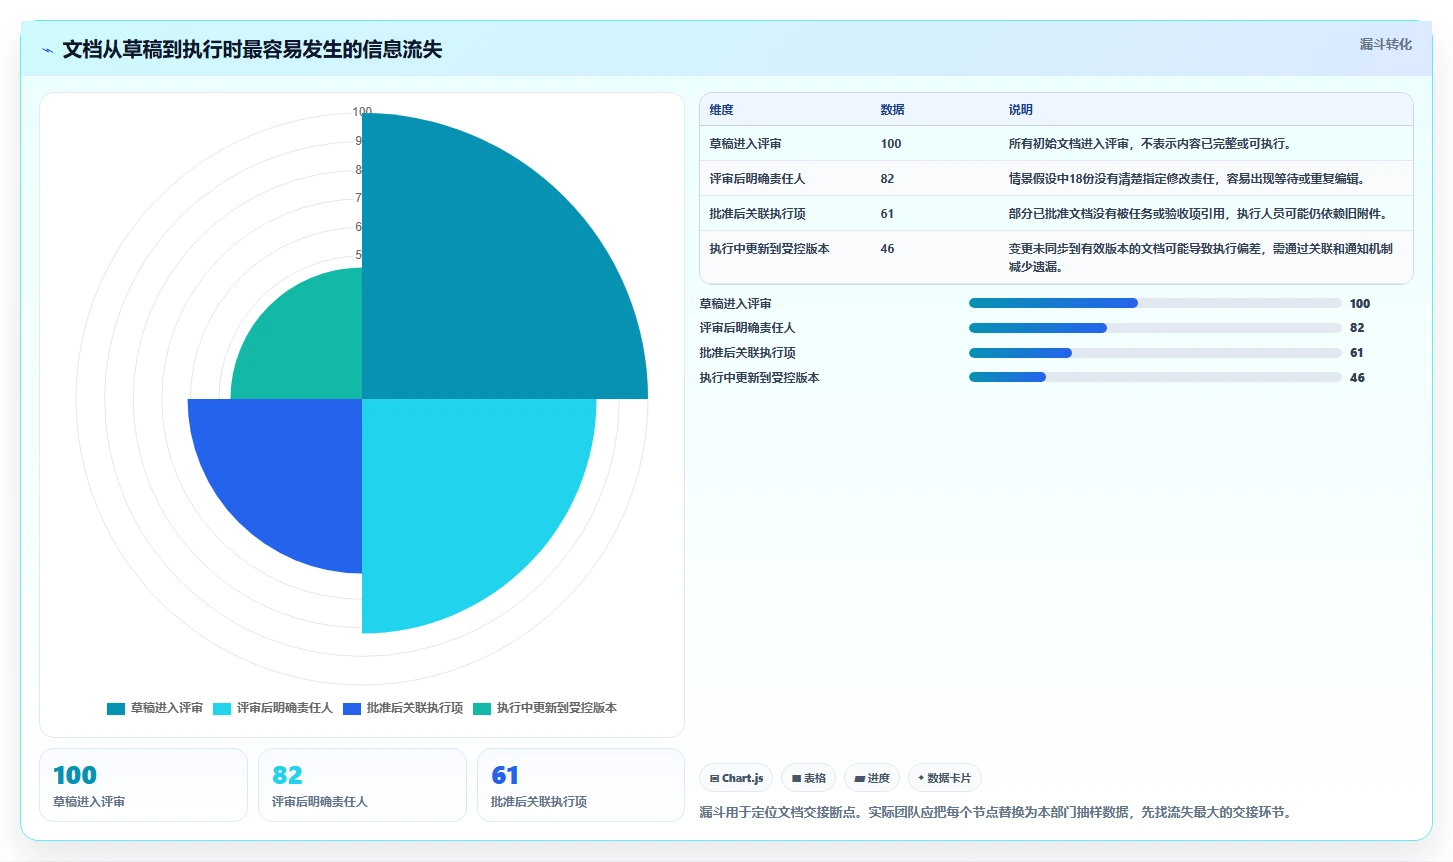The image size is (1453, 862).
Task: Select the 草稿进入评审 table cell
Action: pos(745,144)
